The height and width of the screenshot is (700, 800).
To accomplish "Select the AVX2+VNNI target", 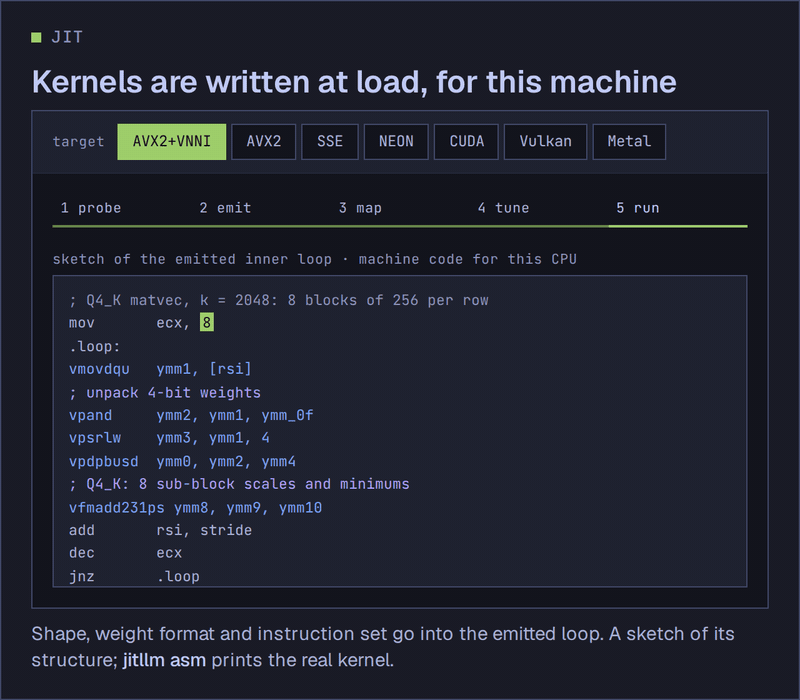I will coord(171,142).
